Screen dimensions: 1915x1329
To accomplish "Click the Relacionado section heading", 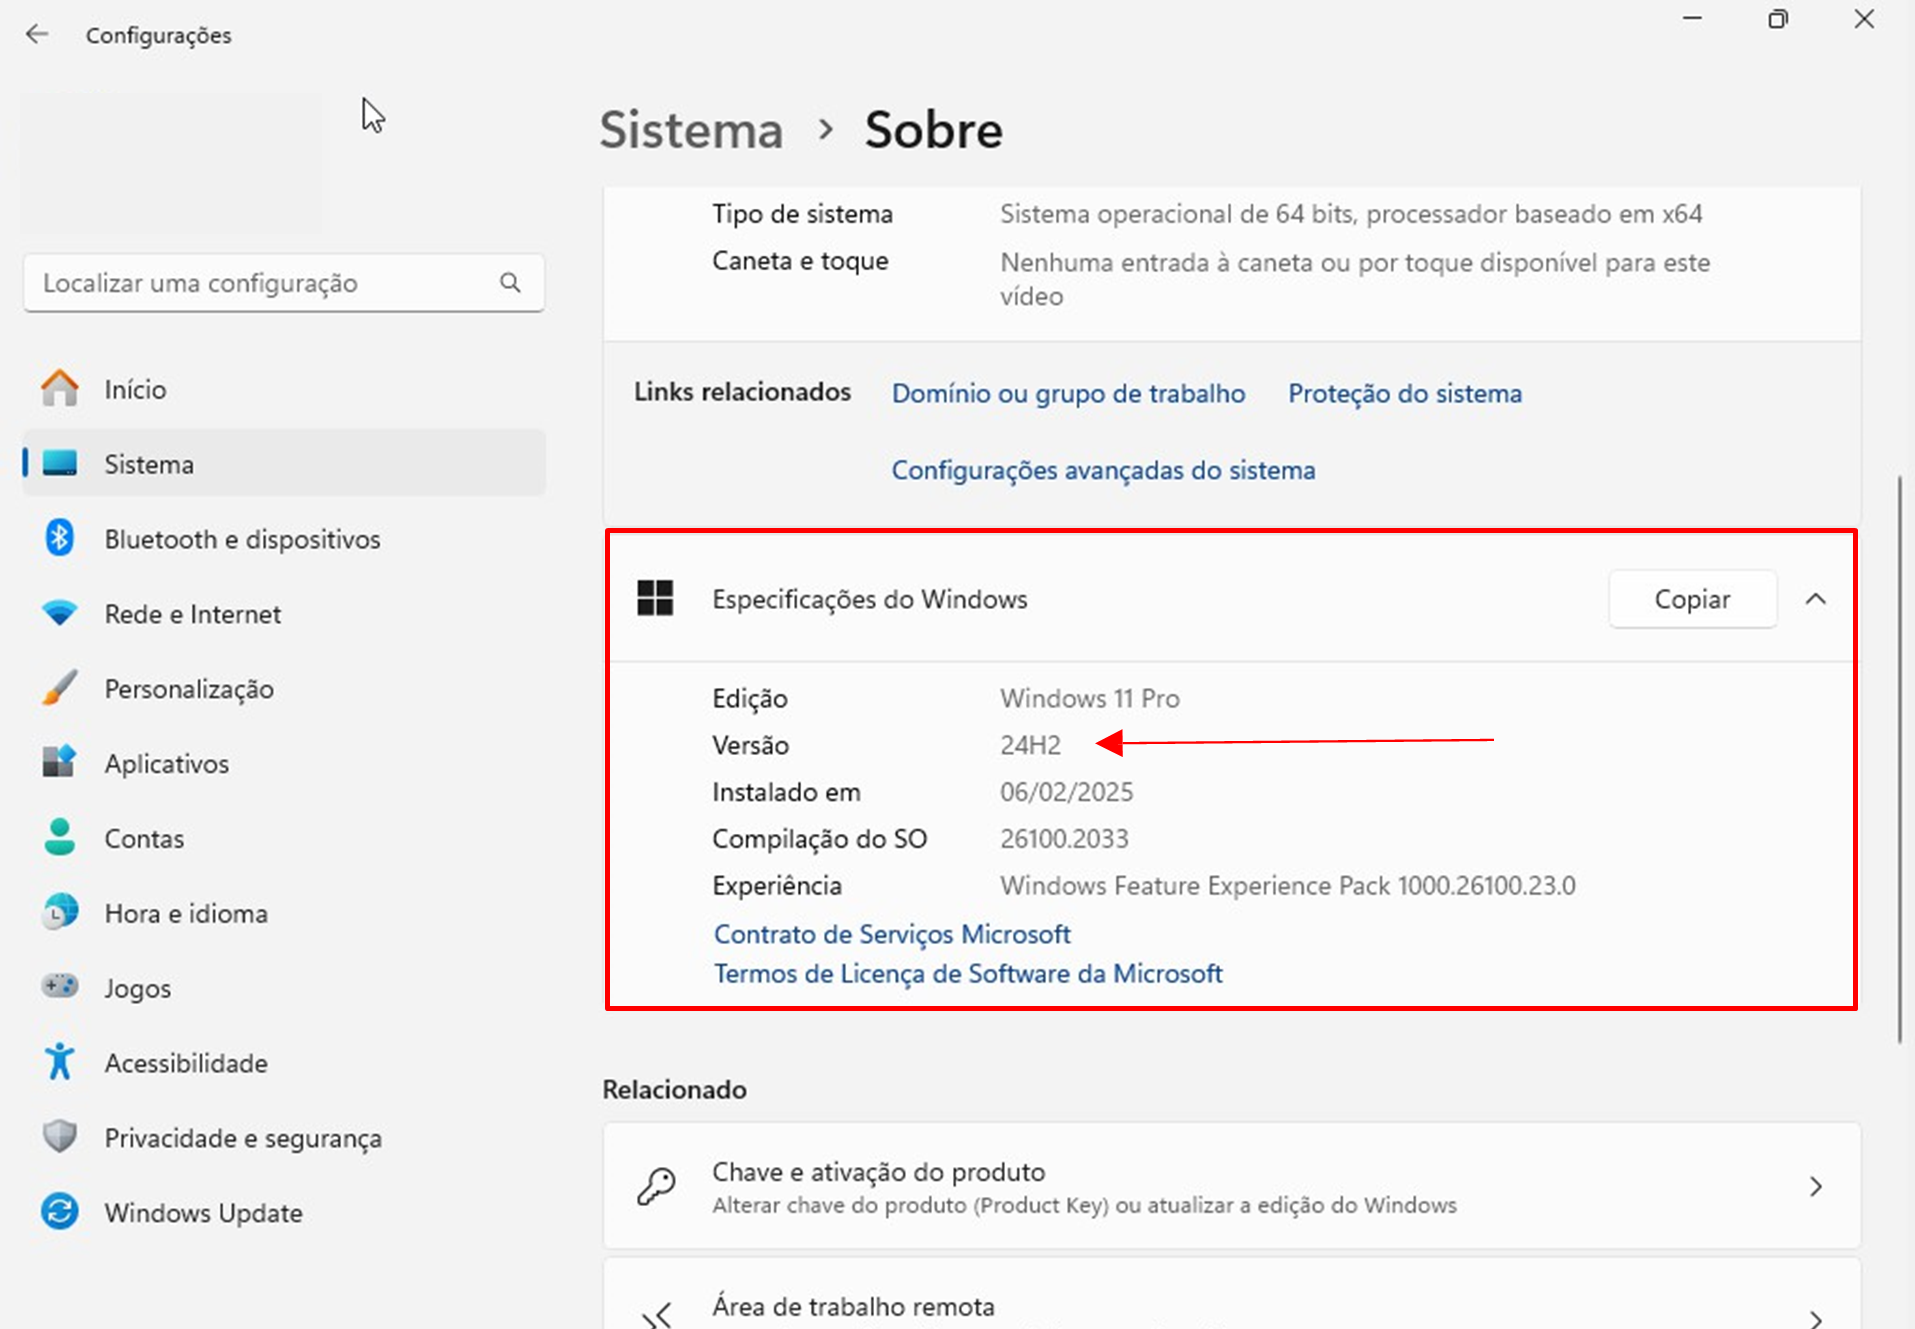I will [x=674, y=1090].
